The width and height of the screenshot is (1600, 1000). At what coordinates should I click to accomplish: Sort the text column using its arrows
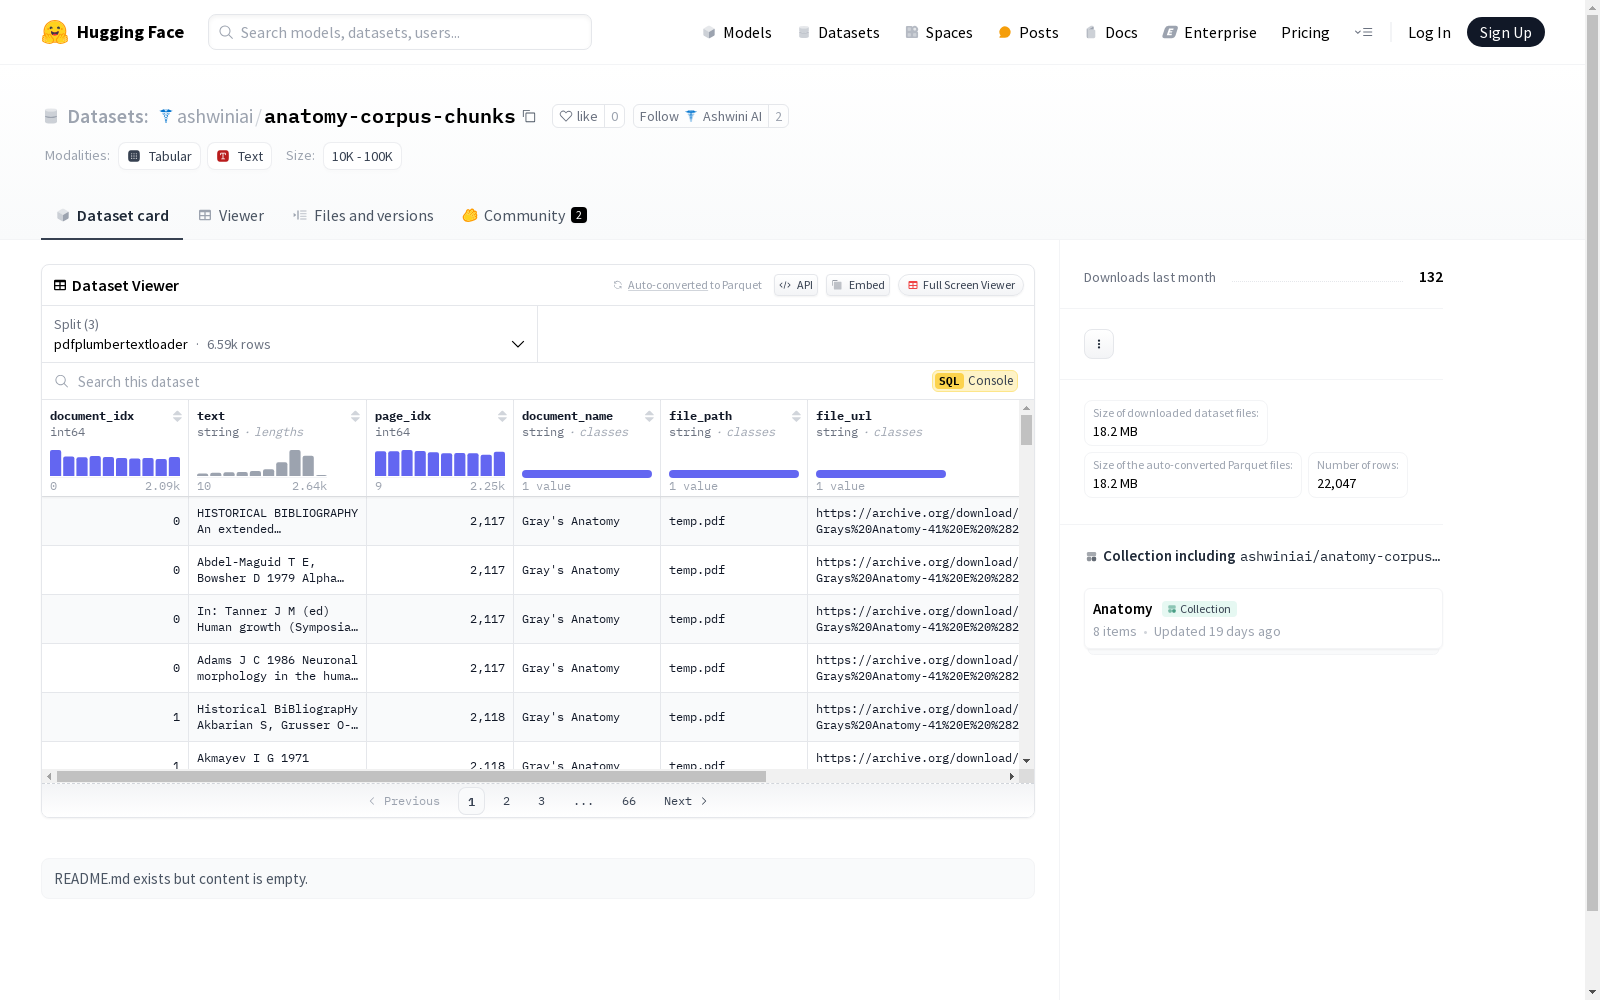[355, 416]
